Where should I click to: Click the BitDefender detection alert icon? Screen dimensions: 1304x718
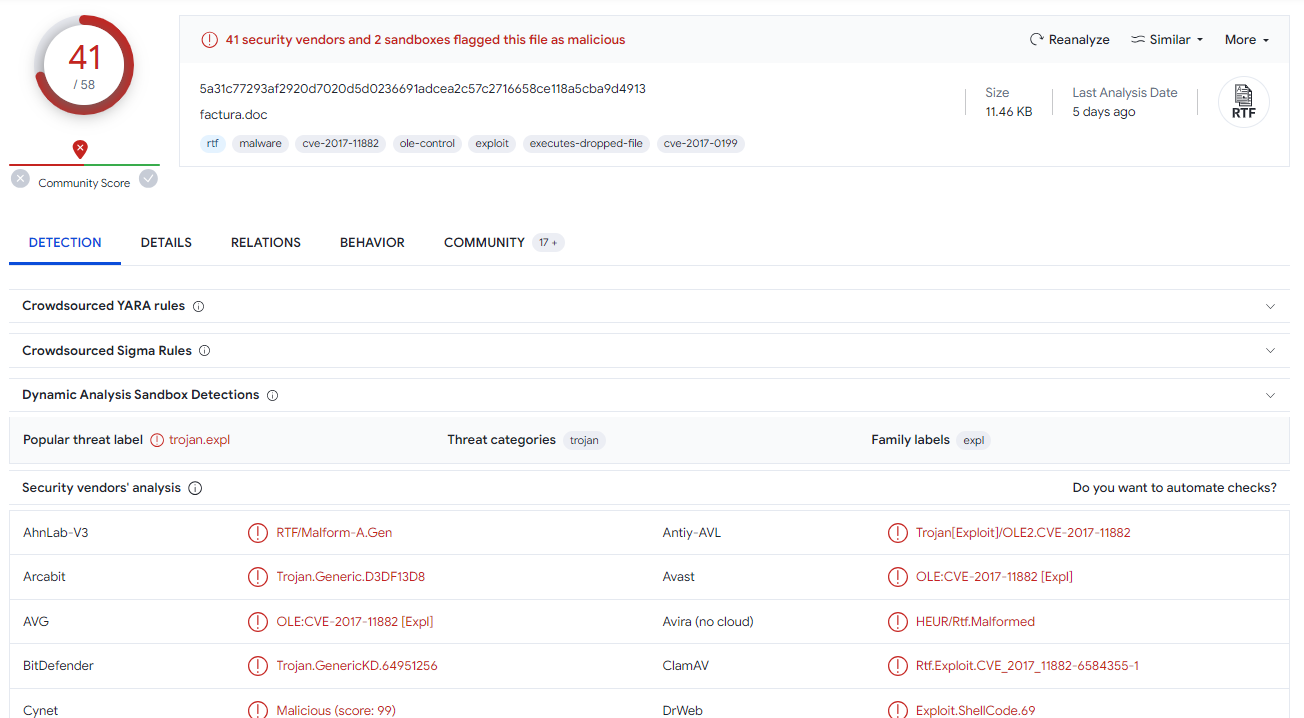258,666
